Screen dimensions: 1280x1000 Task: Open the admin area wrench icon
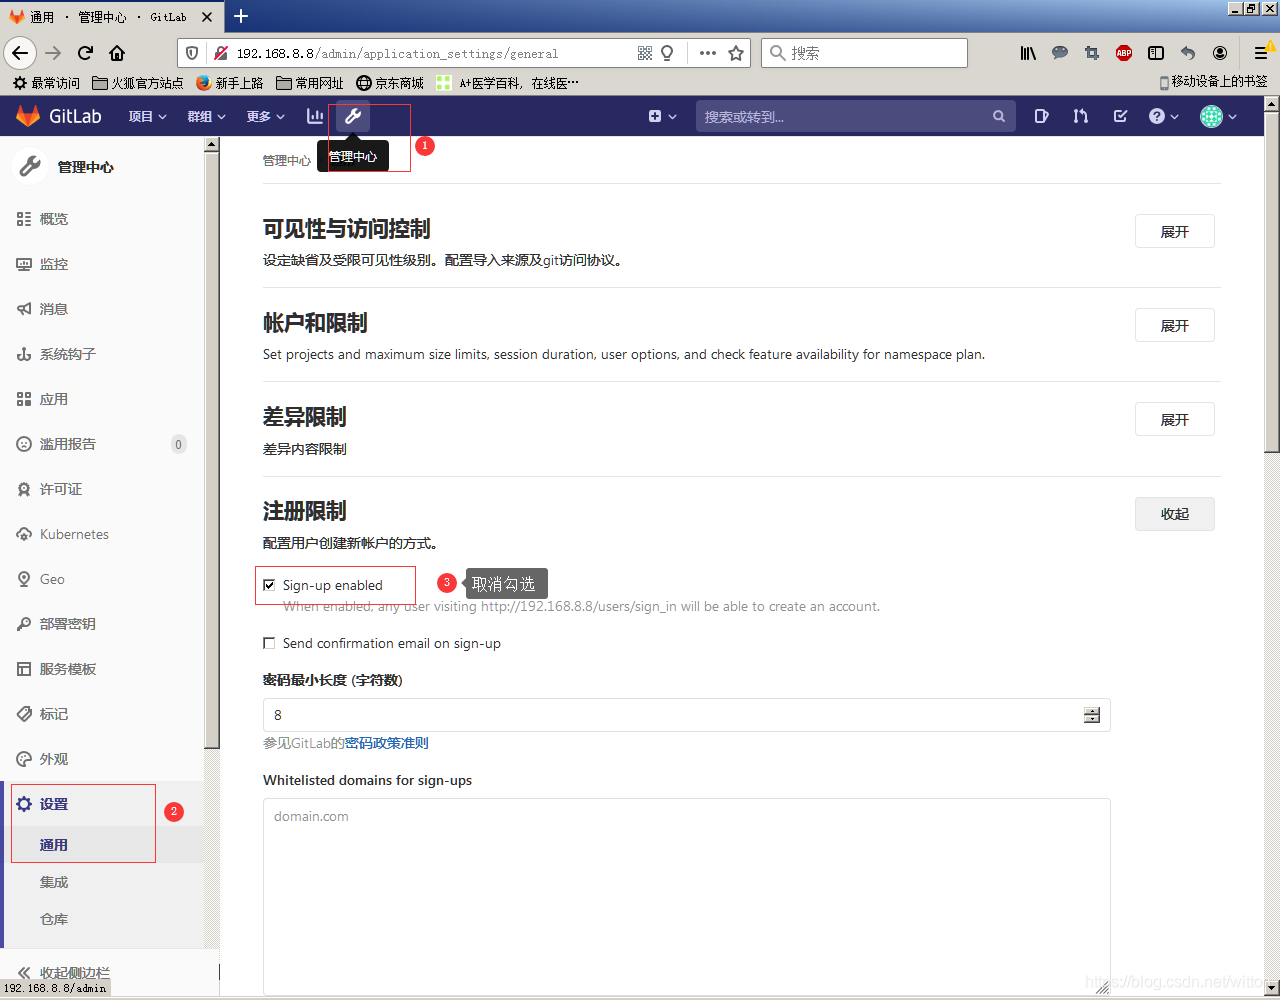(x=353, y=116)
